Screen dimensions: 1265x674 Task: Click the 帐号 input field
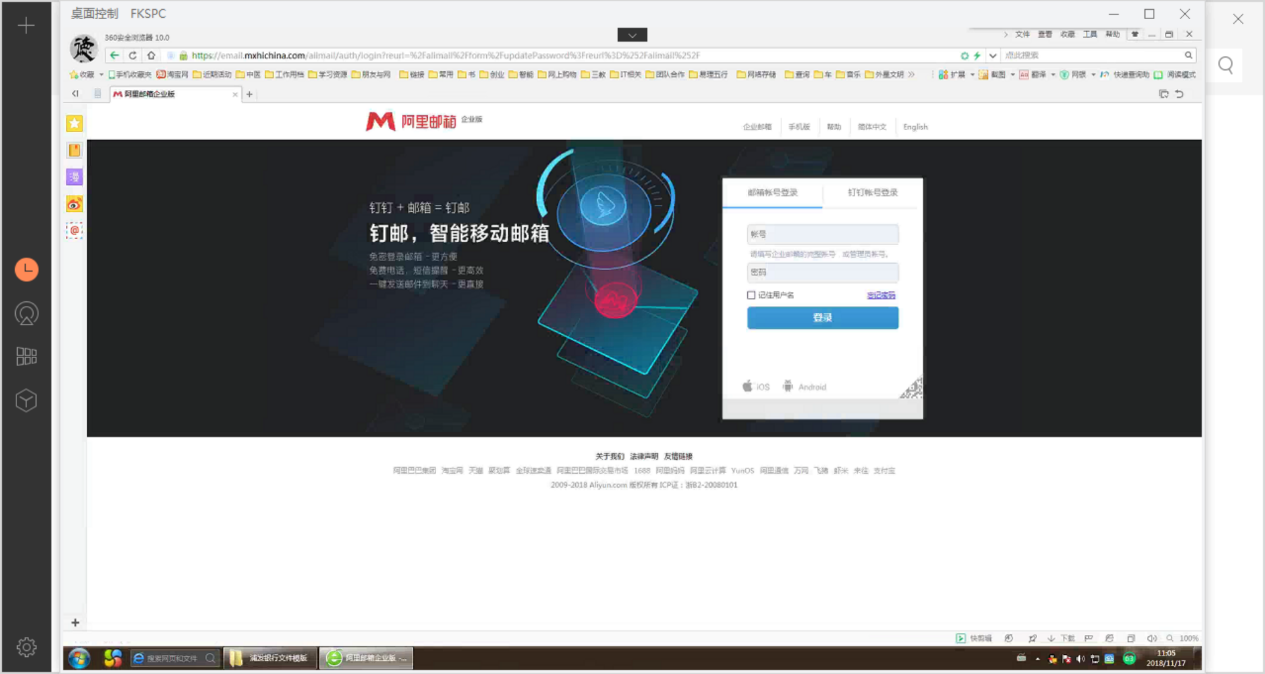click(x=822, y=234)
